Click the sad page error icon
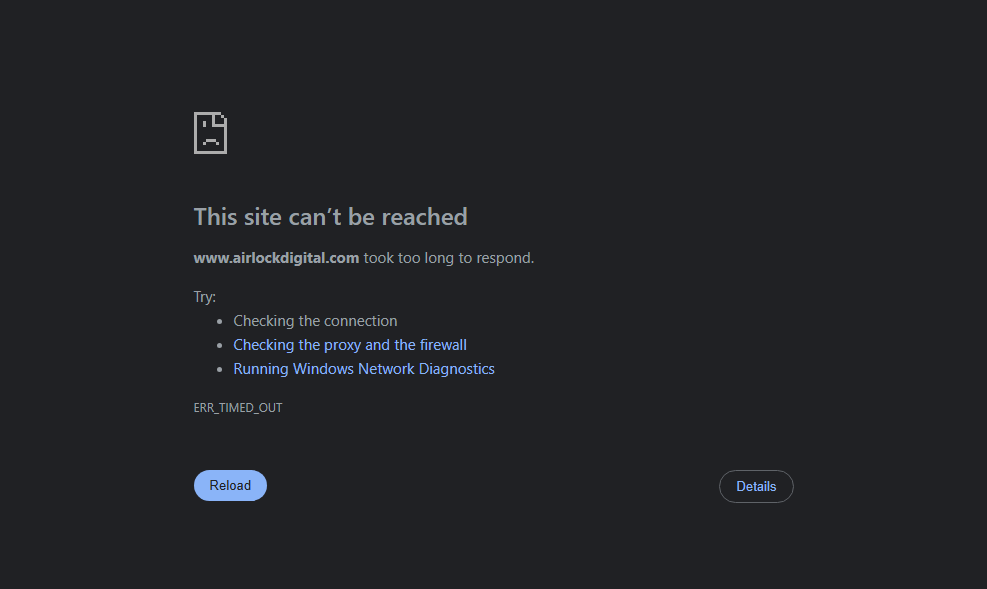The height and width of the screenshot is (589, 987). pos(210,133)
